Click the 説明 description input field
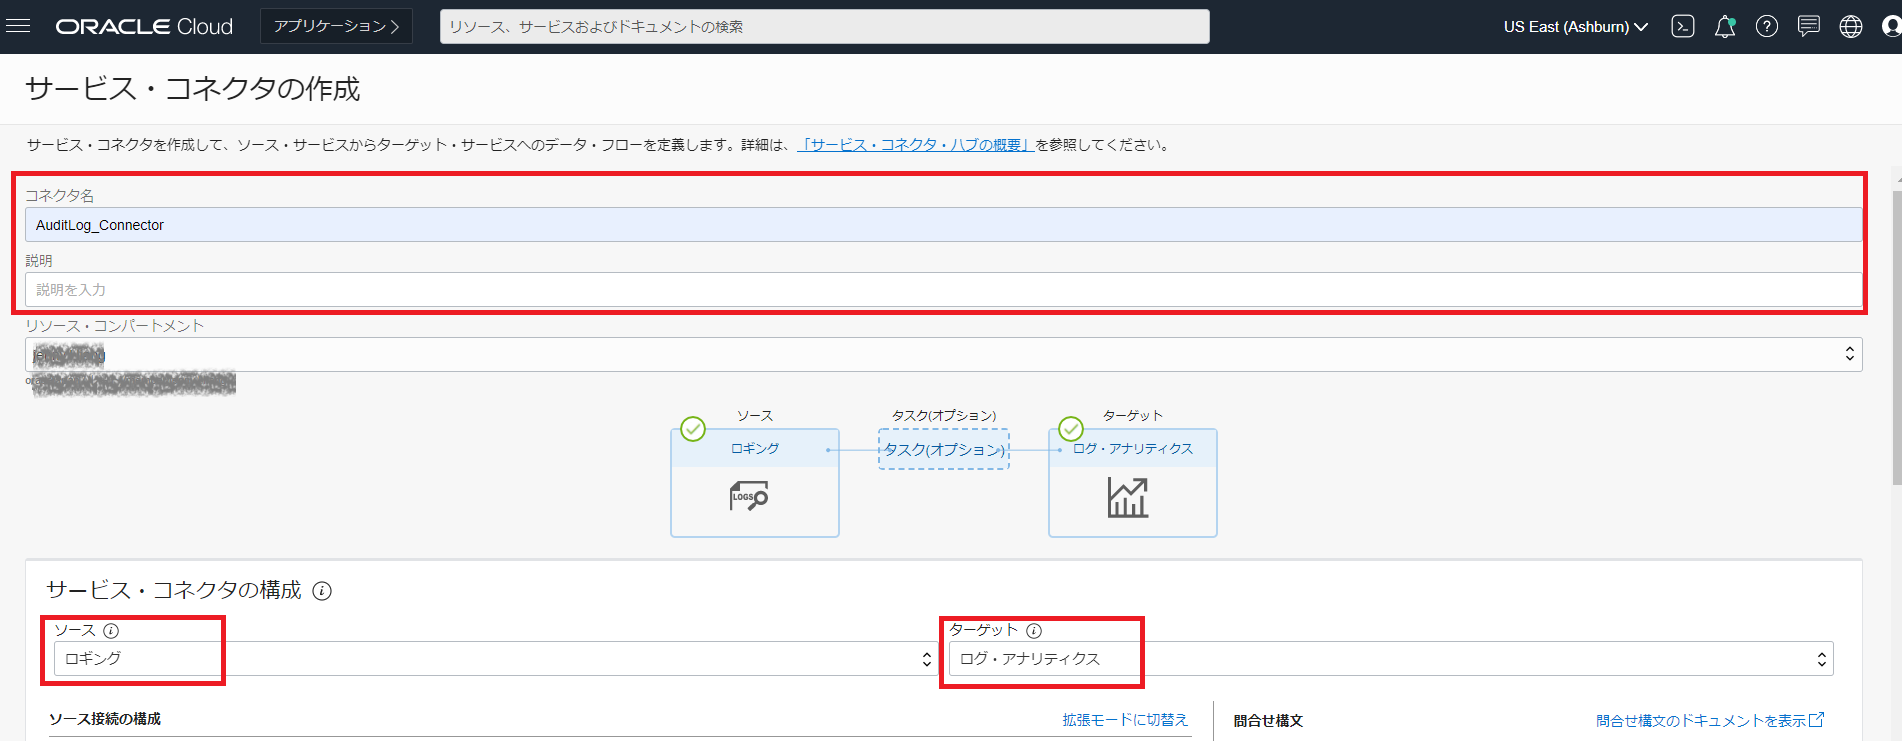This screenshot has height=741, width=1902. (x=943, y=290)
